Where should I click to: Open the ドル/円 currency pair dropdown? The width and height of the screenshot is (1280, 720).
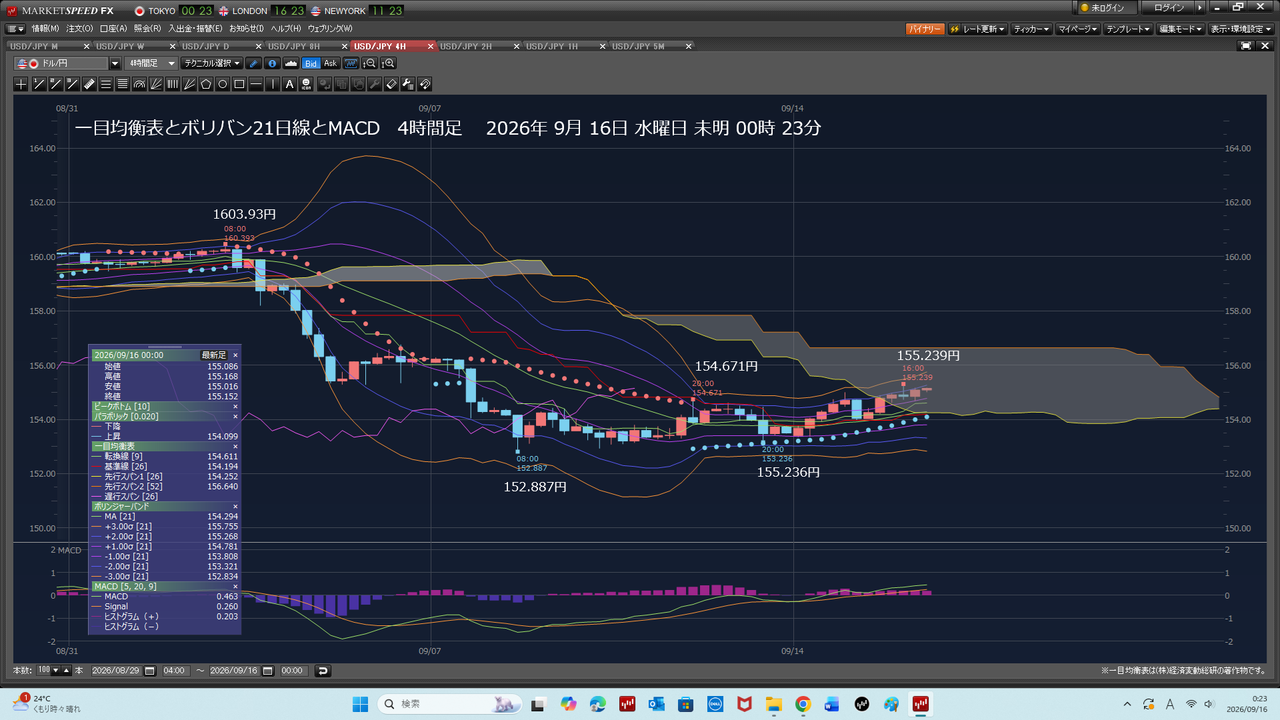(114, 63)
